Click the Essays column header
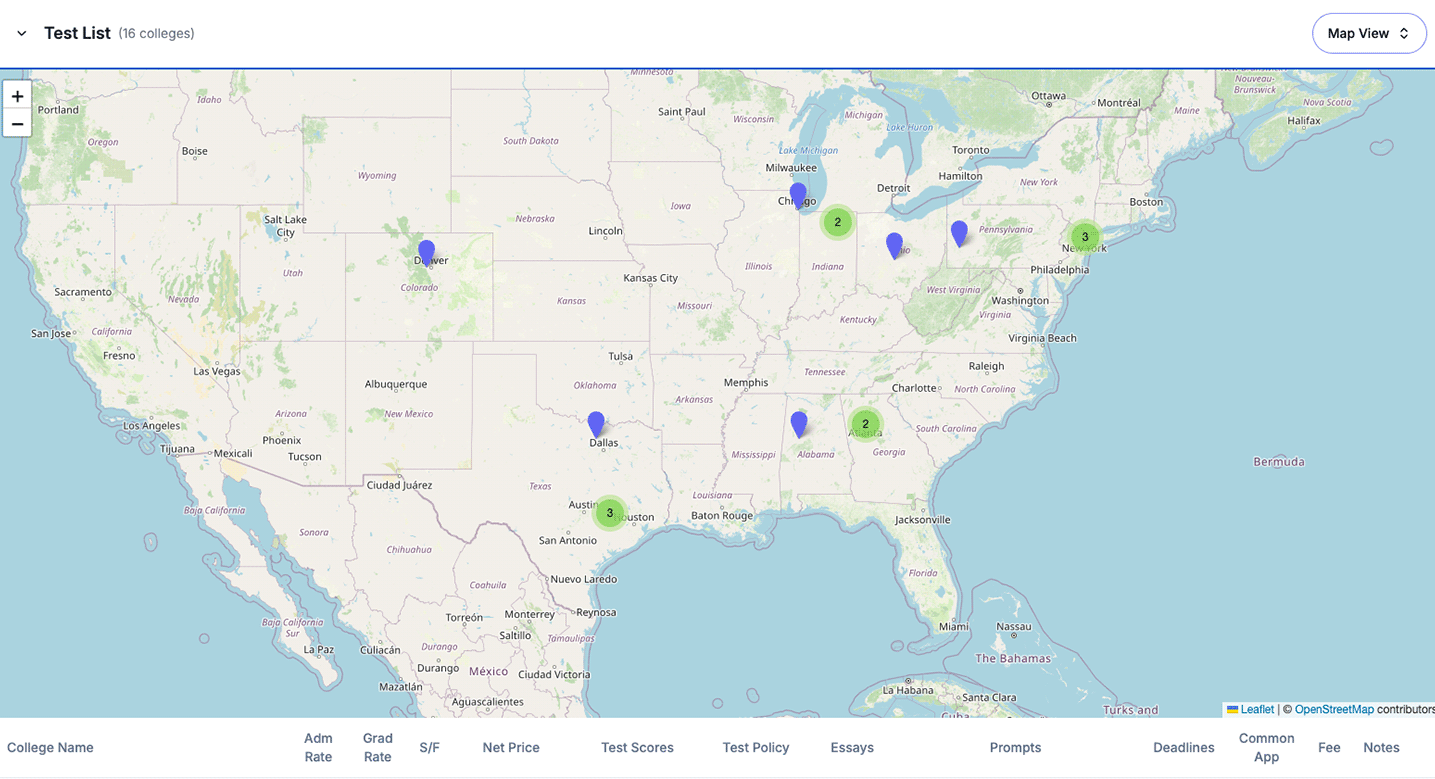Image resolution: width=1435 pixels, height=779 pixels. click(852, 748)
